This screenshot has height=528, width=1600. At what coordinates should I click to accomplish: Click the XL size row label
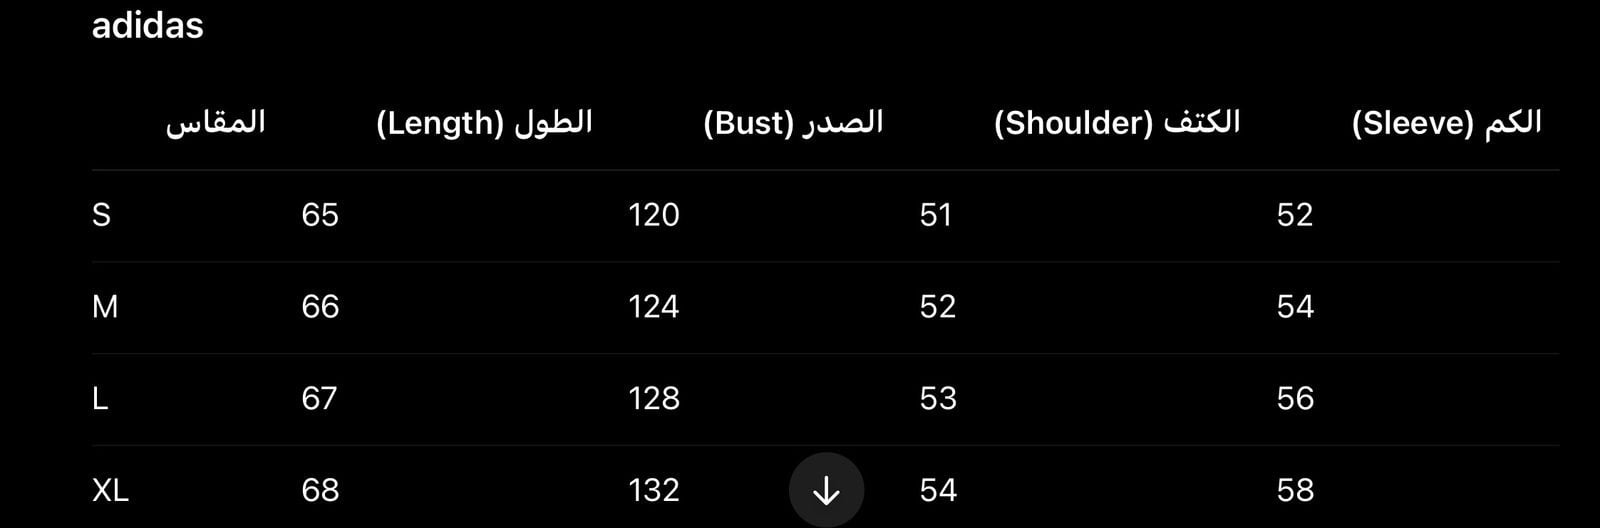[x=110, y=490]
